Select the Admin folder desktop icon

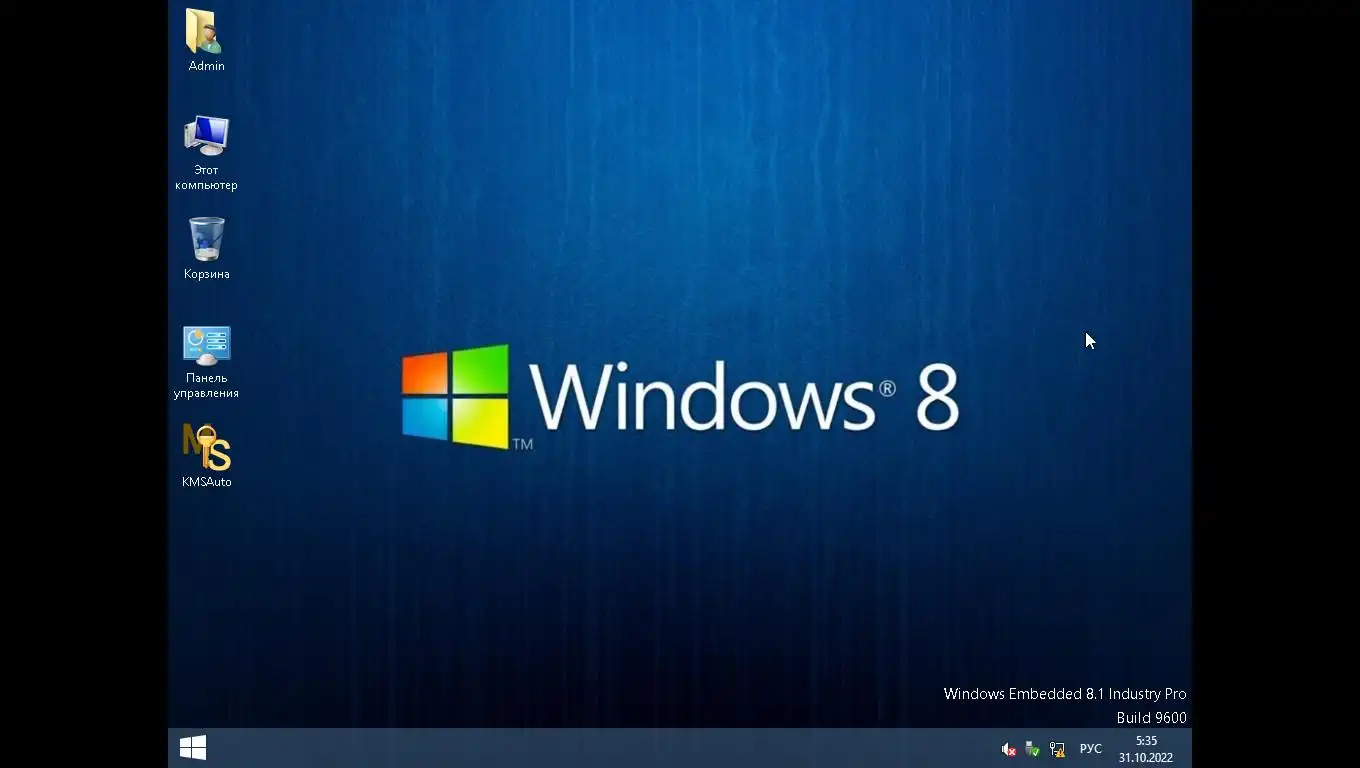tap(206, 40)
